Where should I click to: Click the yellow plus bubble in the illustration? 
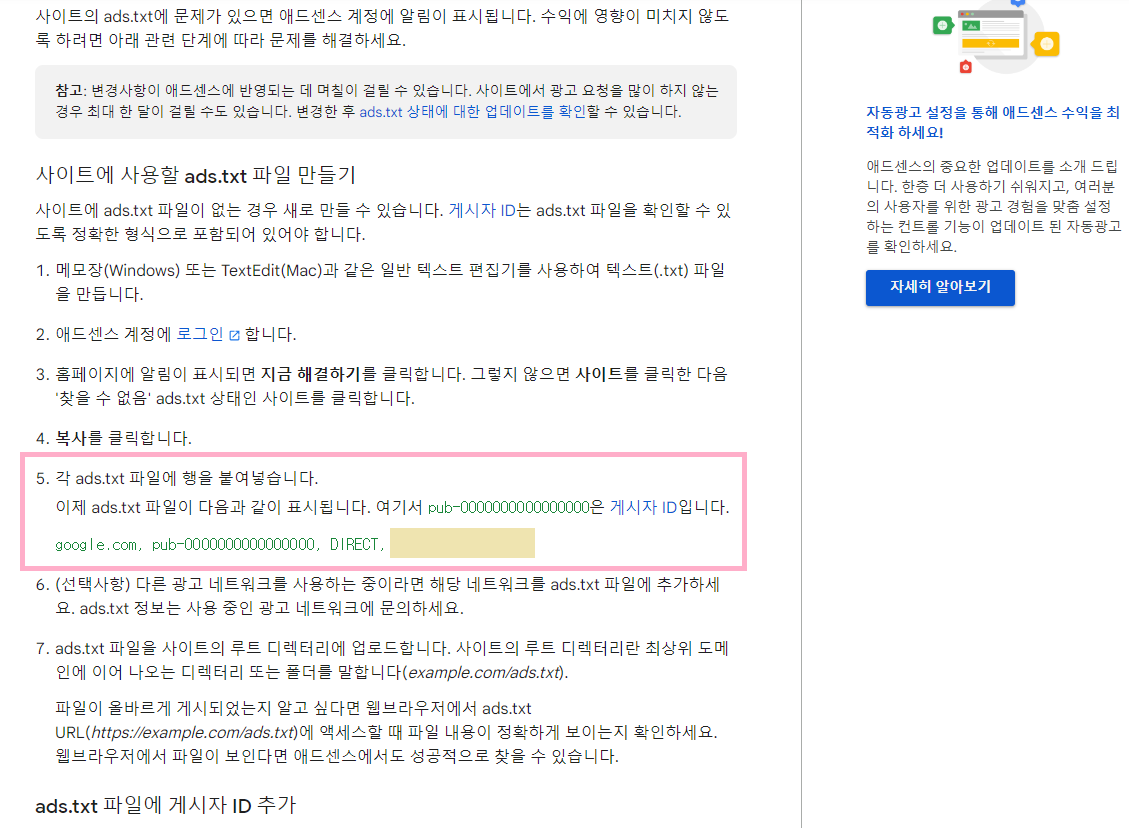point(1046,44)
